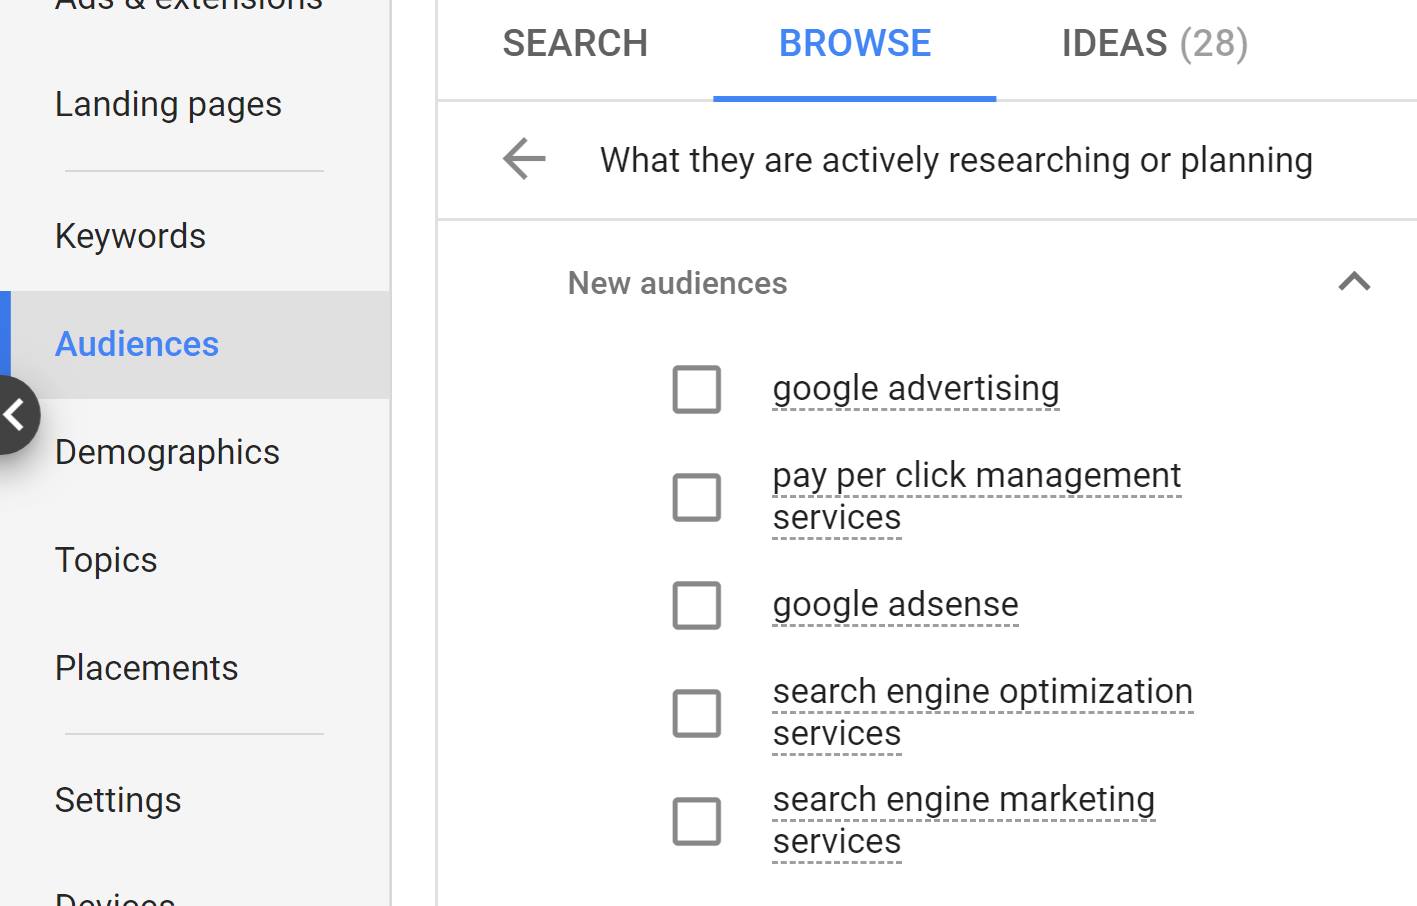Open Settings from the sidebar
Viewport: 1417px width, 906px height.
click(118, 800)
